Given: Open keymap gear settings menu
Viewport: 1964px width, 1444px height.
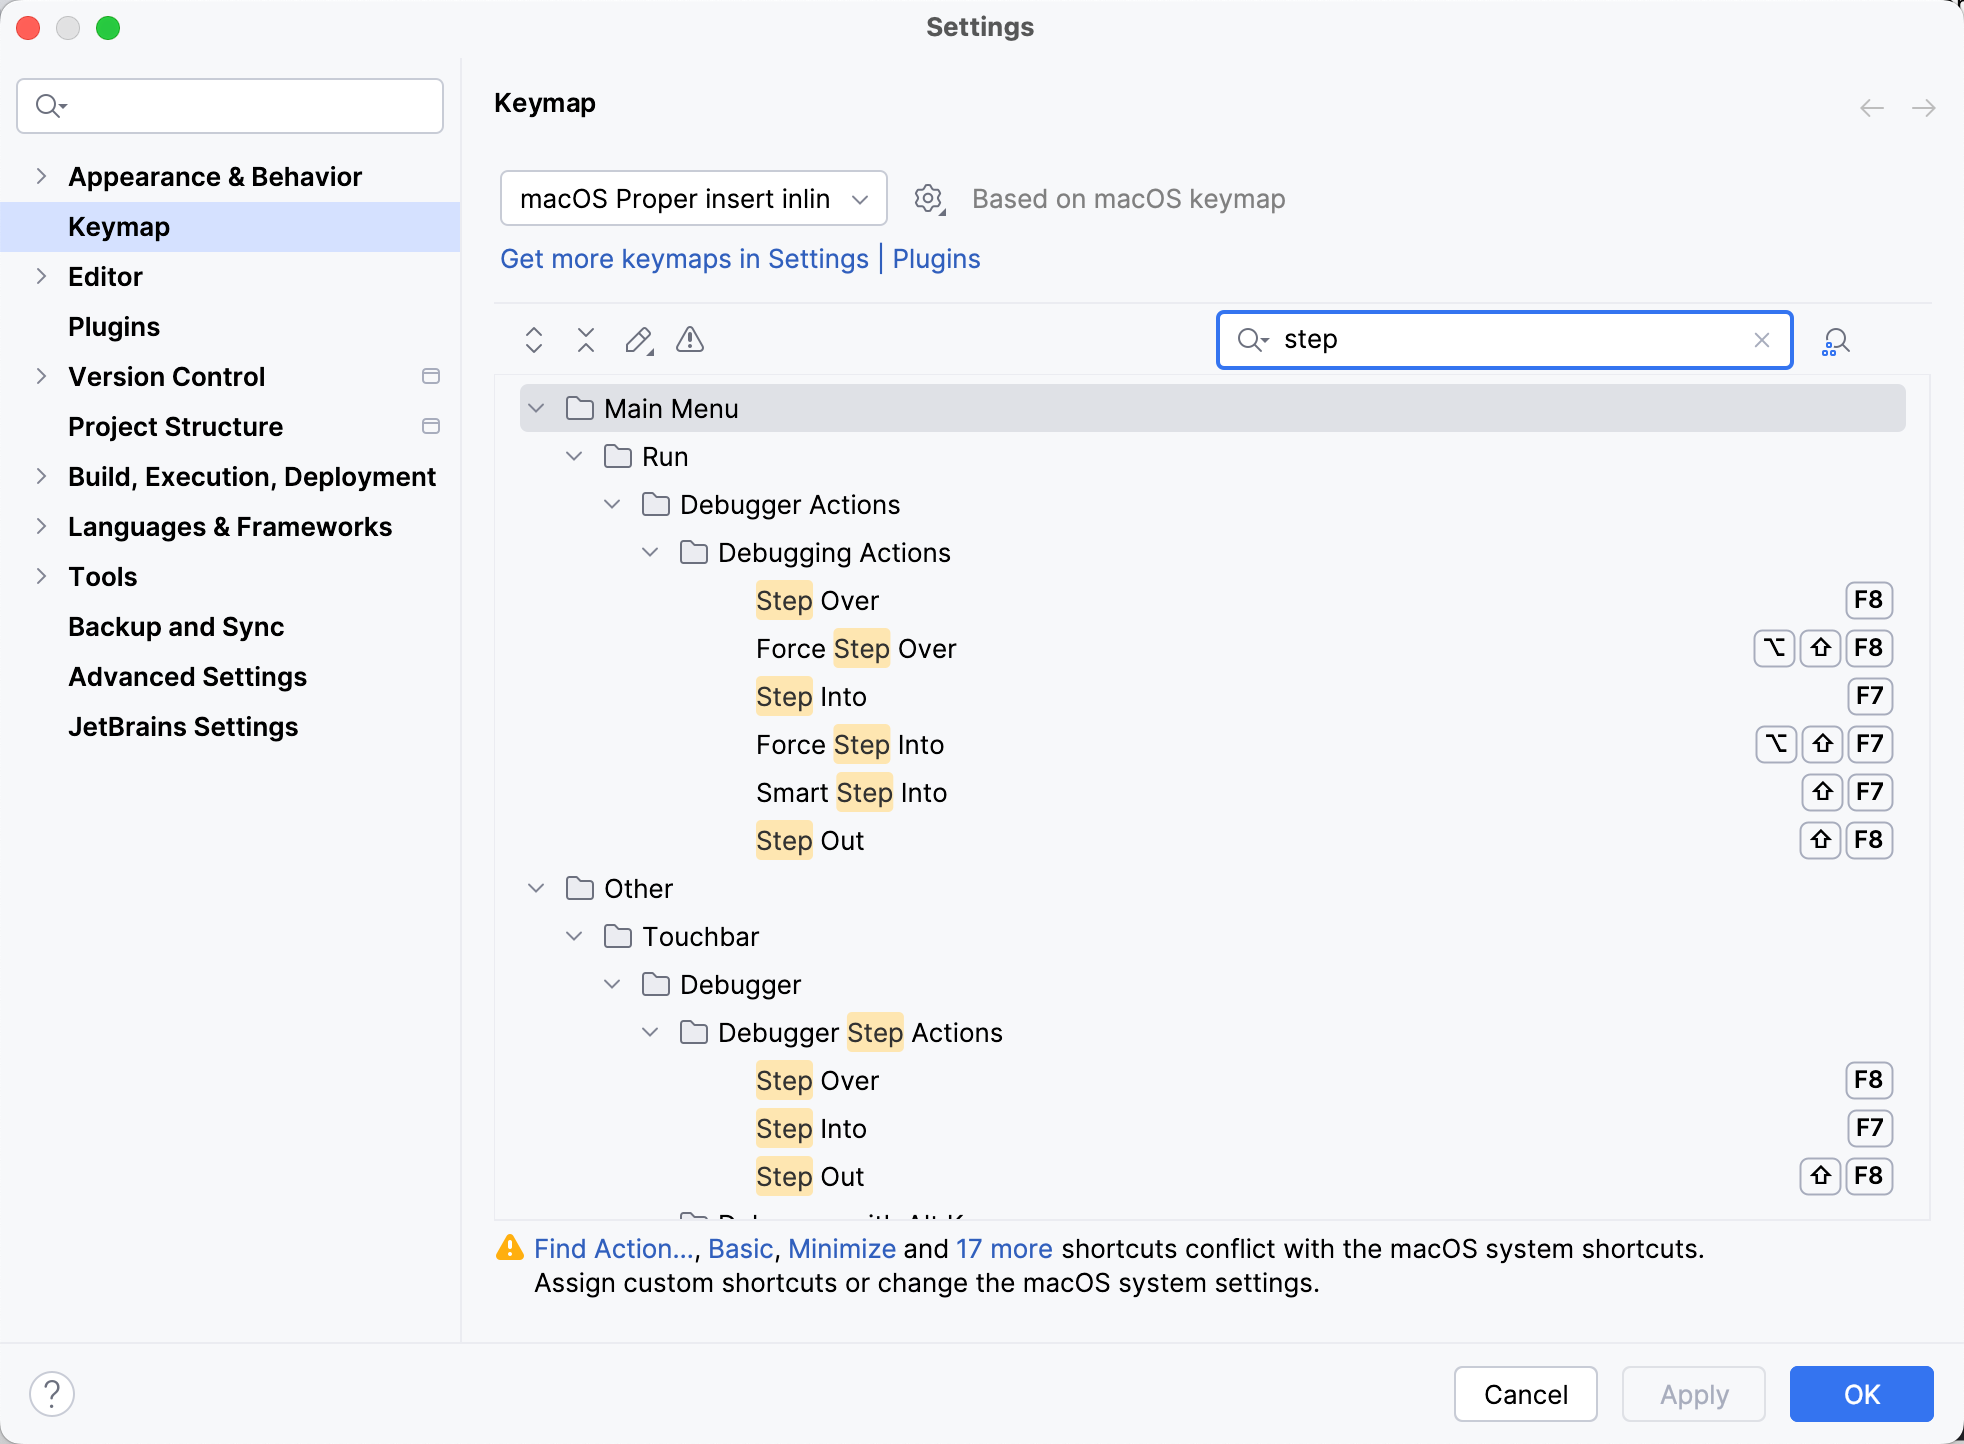Looking at the screenshot, I should click(929, 198).
